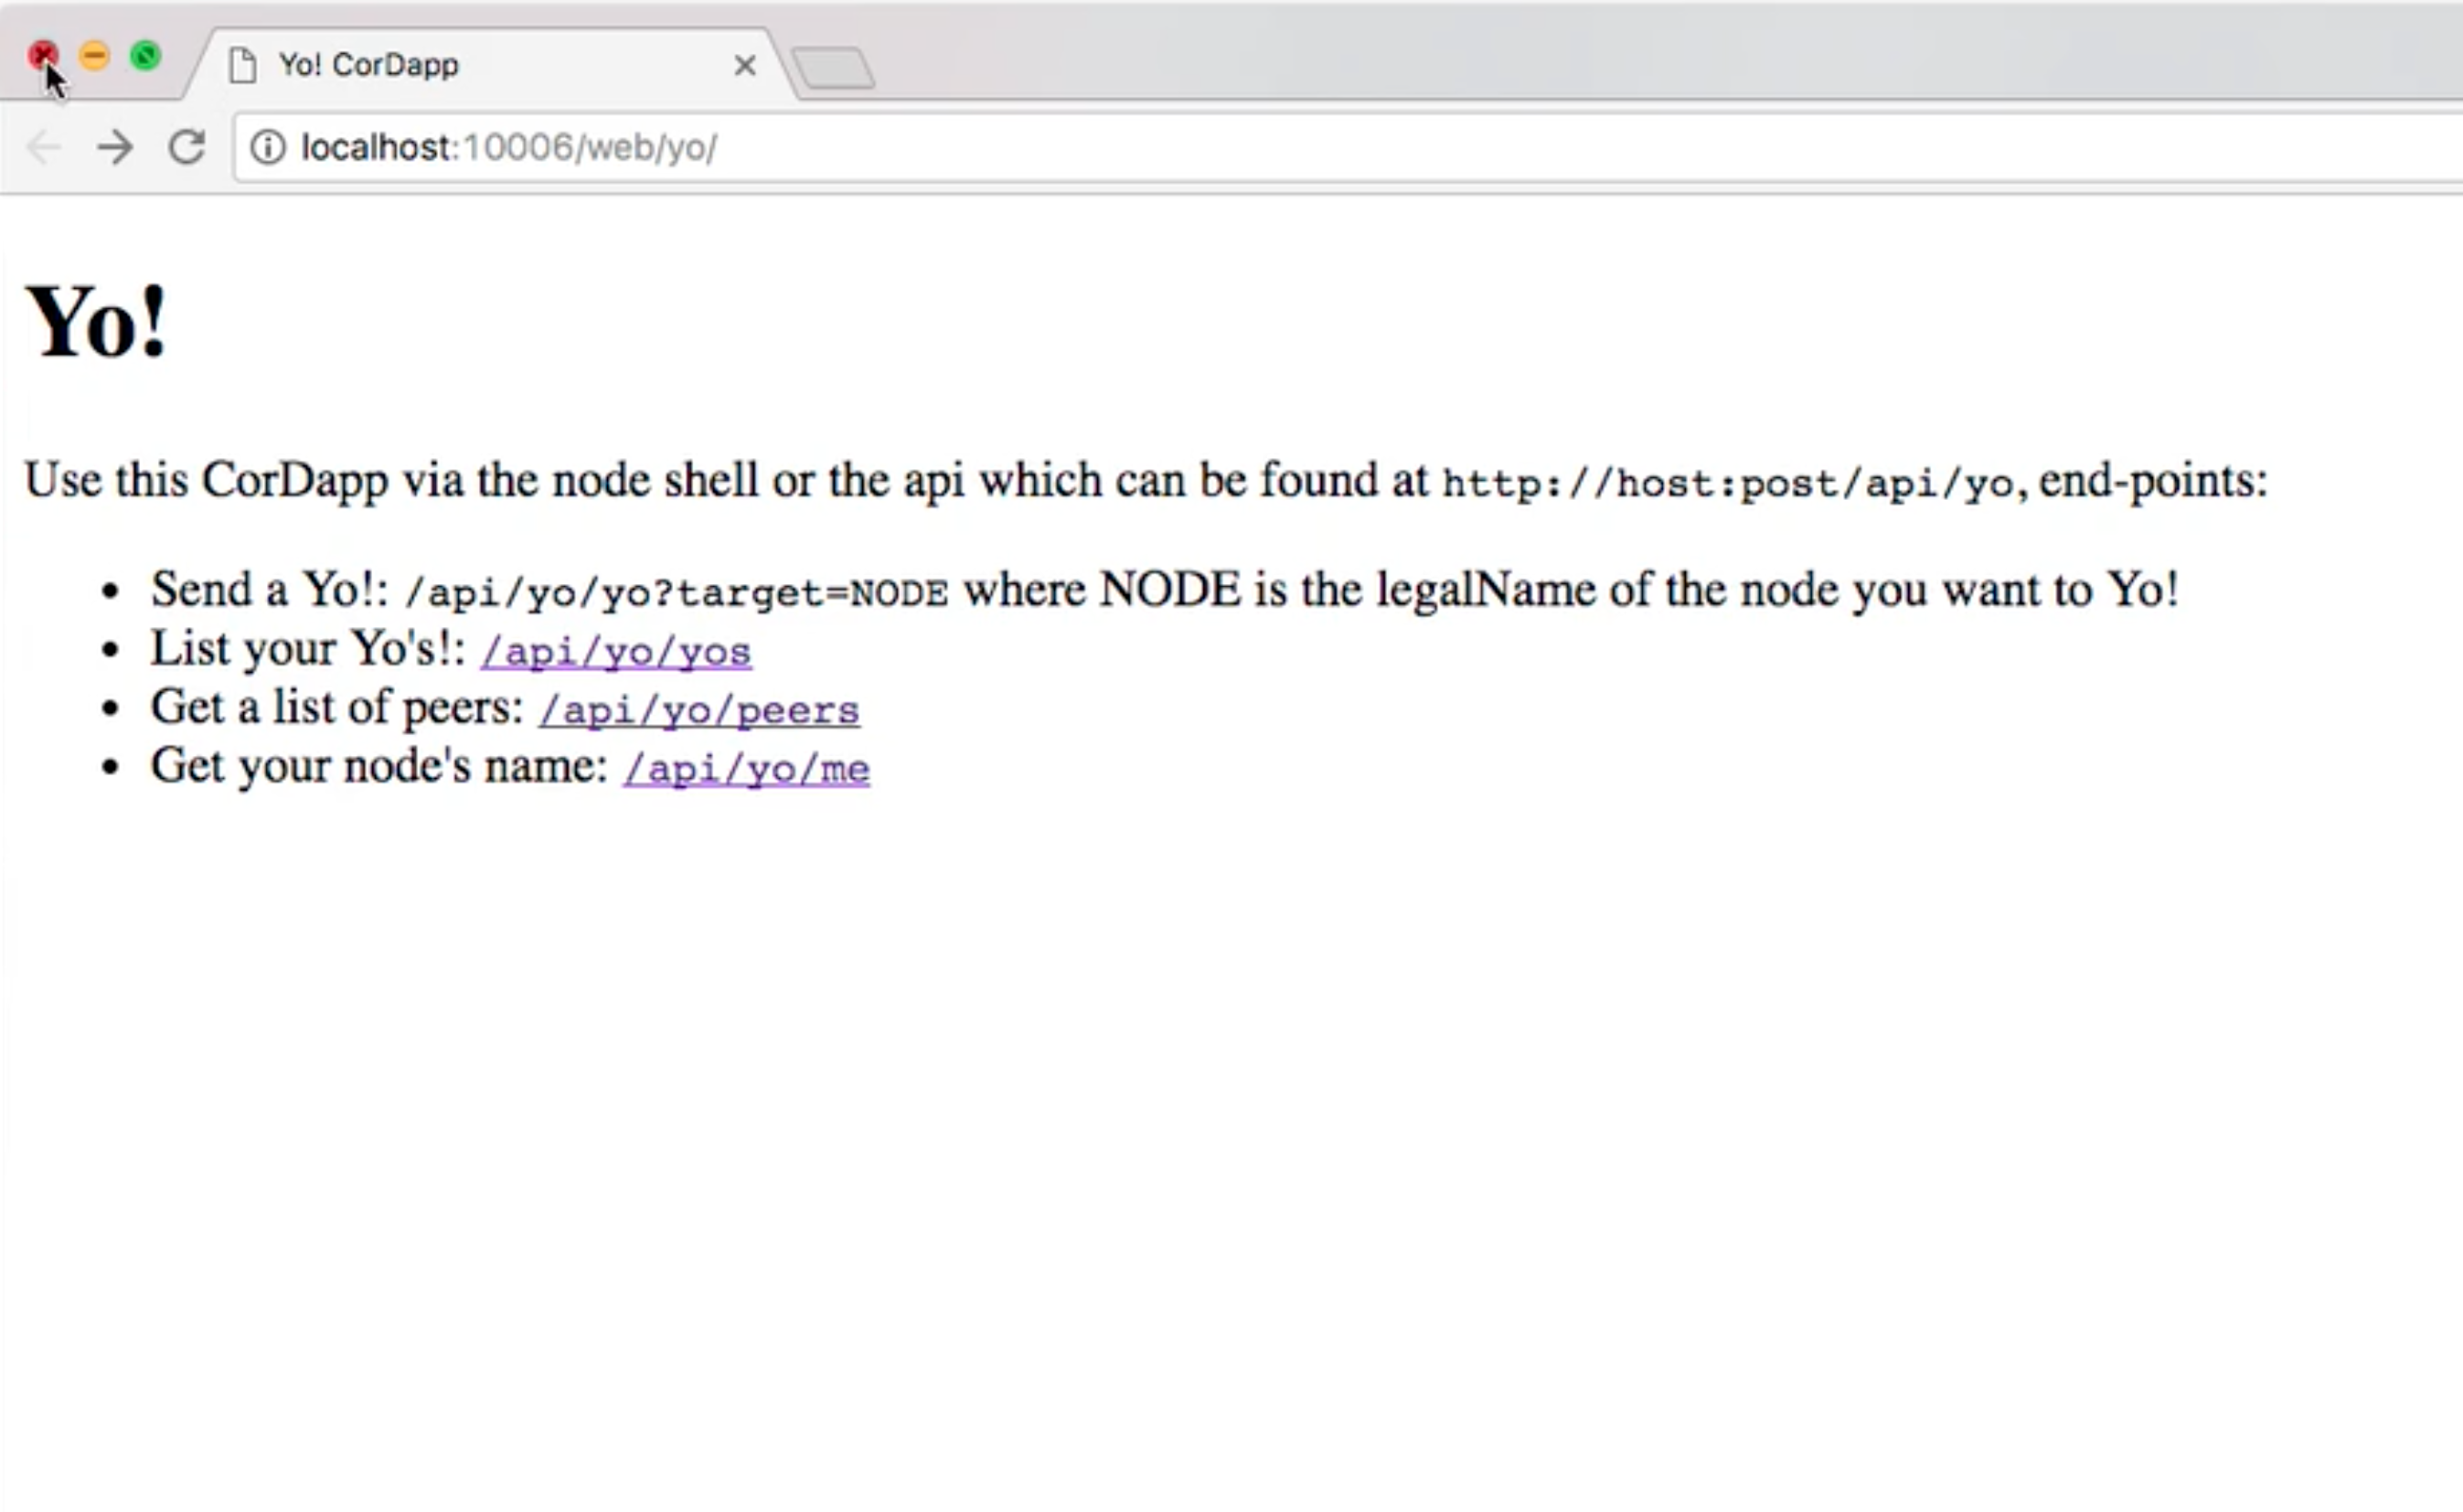Click the Yo! page heading

[97, 322]
